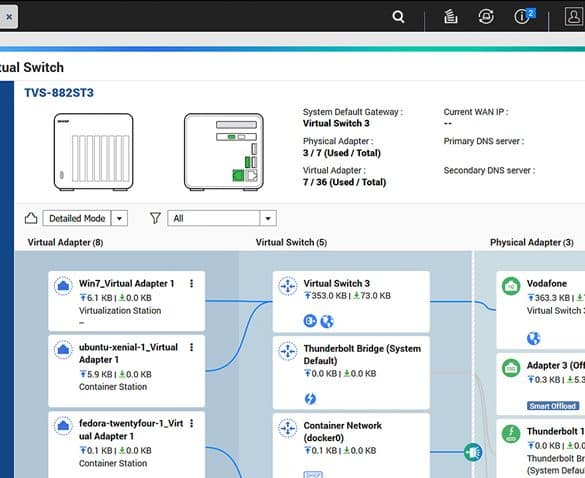This screenshot has width=585, height=478.
Task: Expand the Detailed Mode dropdown arrow
Action: pyautogui.click(x=119, y=218)
